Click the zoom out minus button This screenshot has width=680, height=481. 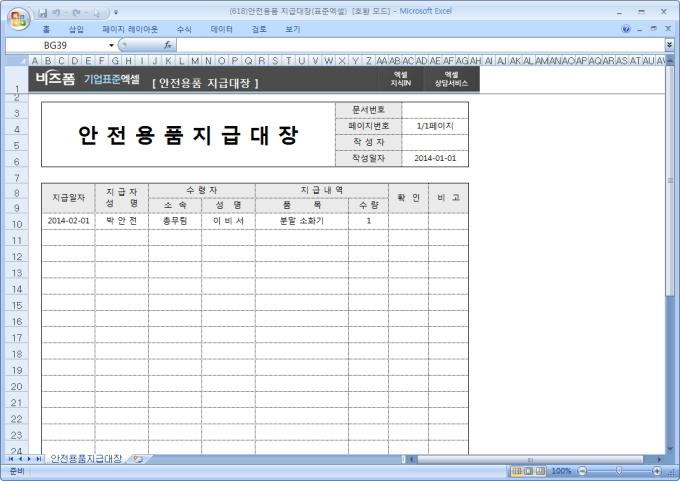point(582,471)
